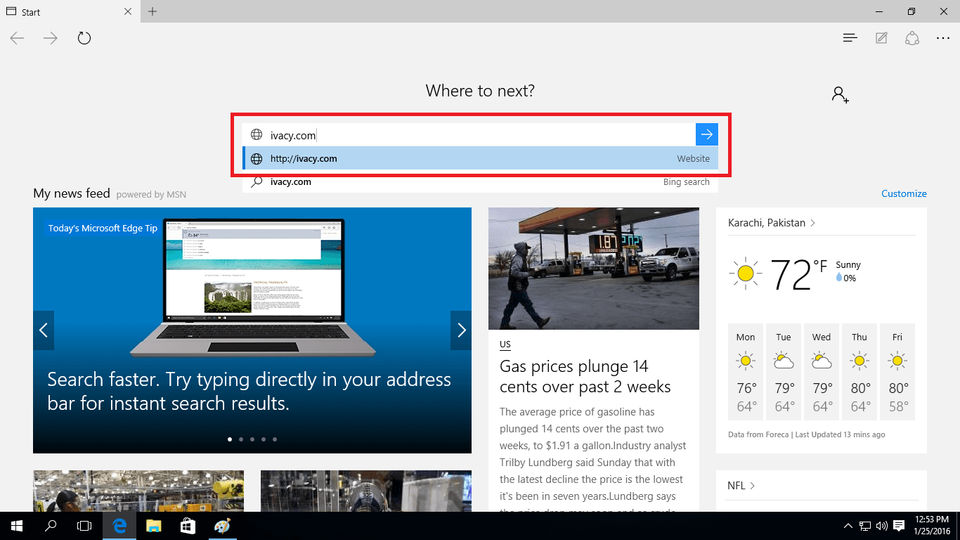Go forward with the forward arrow
Image resolution: width=960 pixels, height=540 pixels.
[50, 38]
